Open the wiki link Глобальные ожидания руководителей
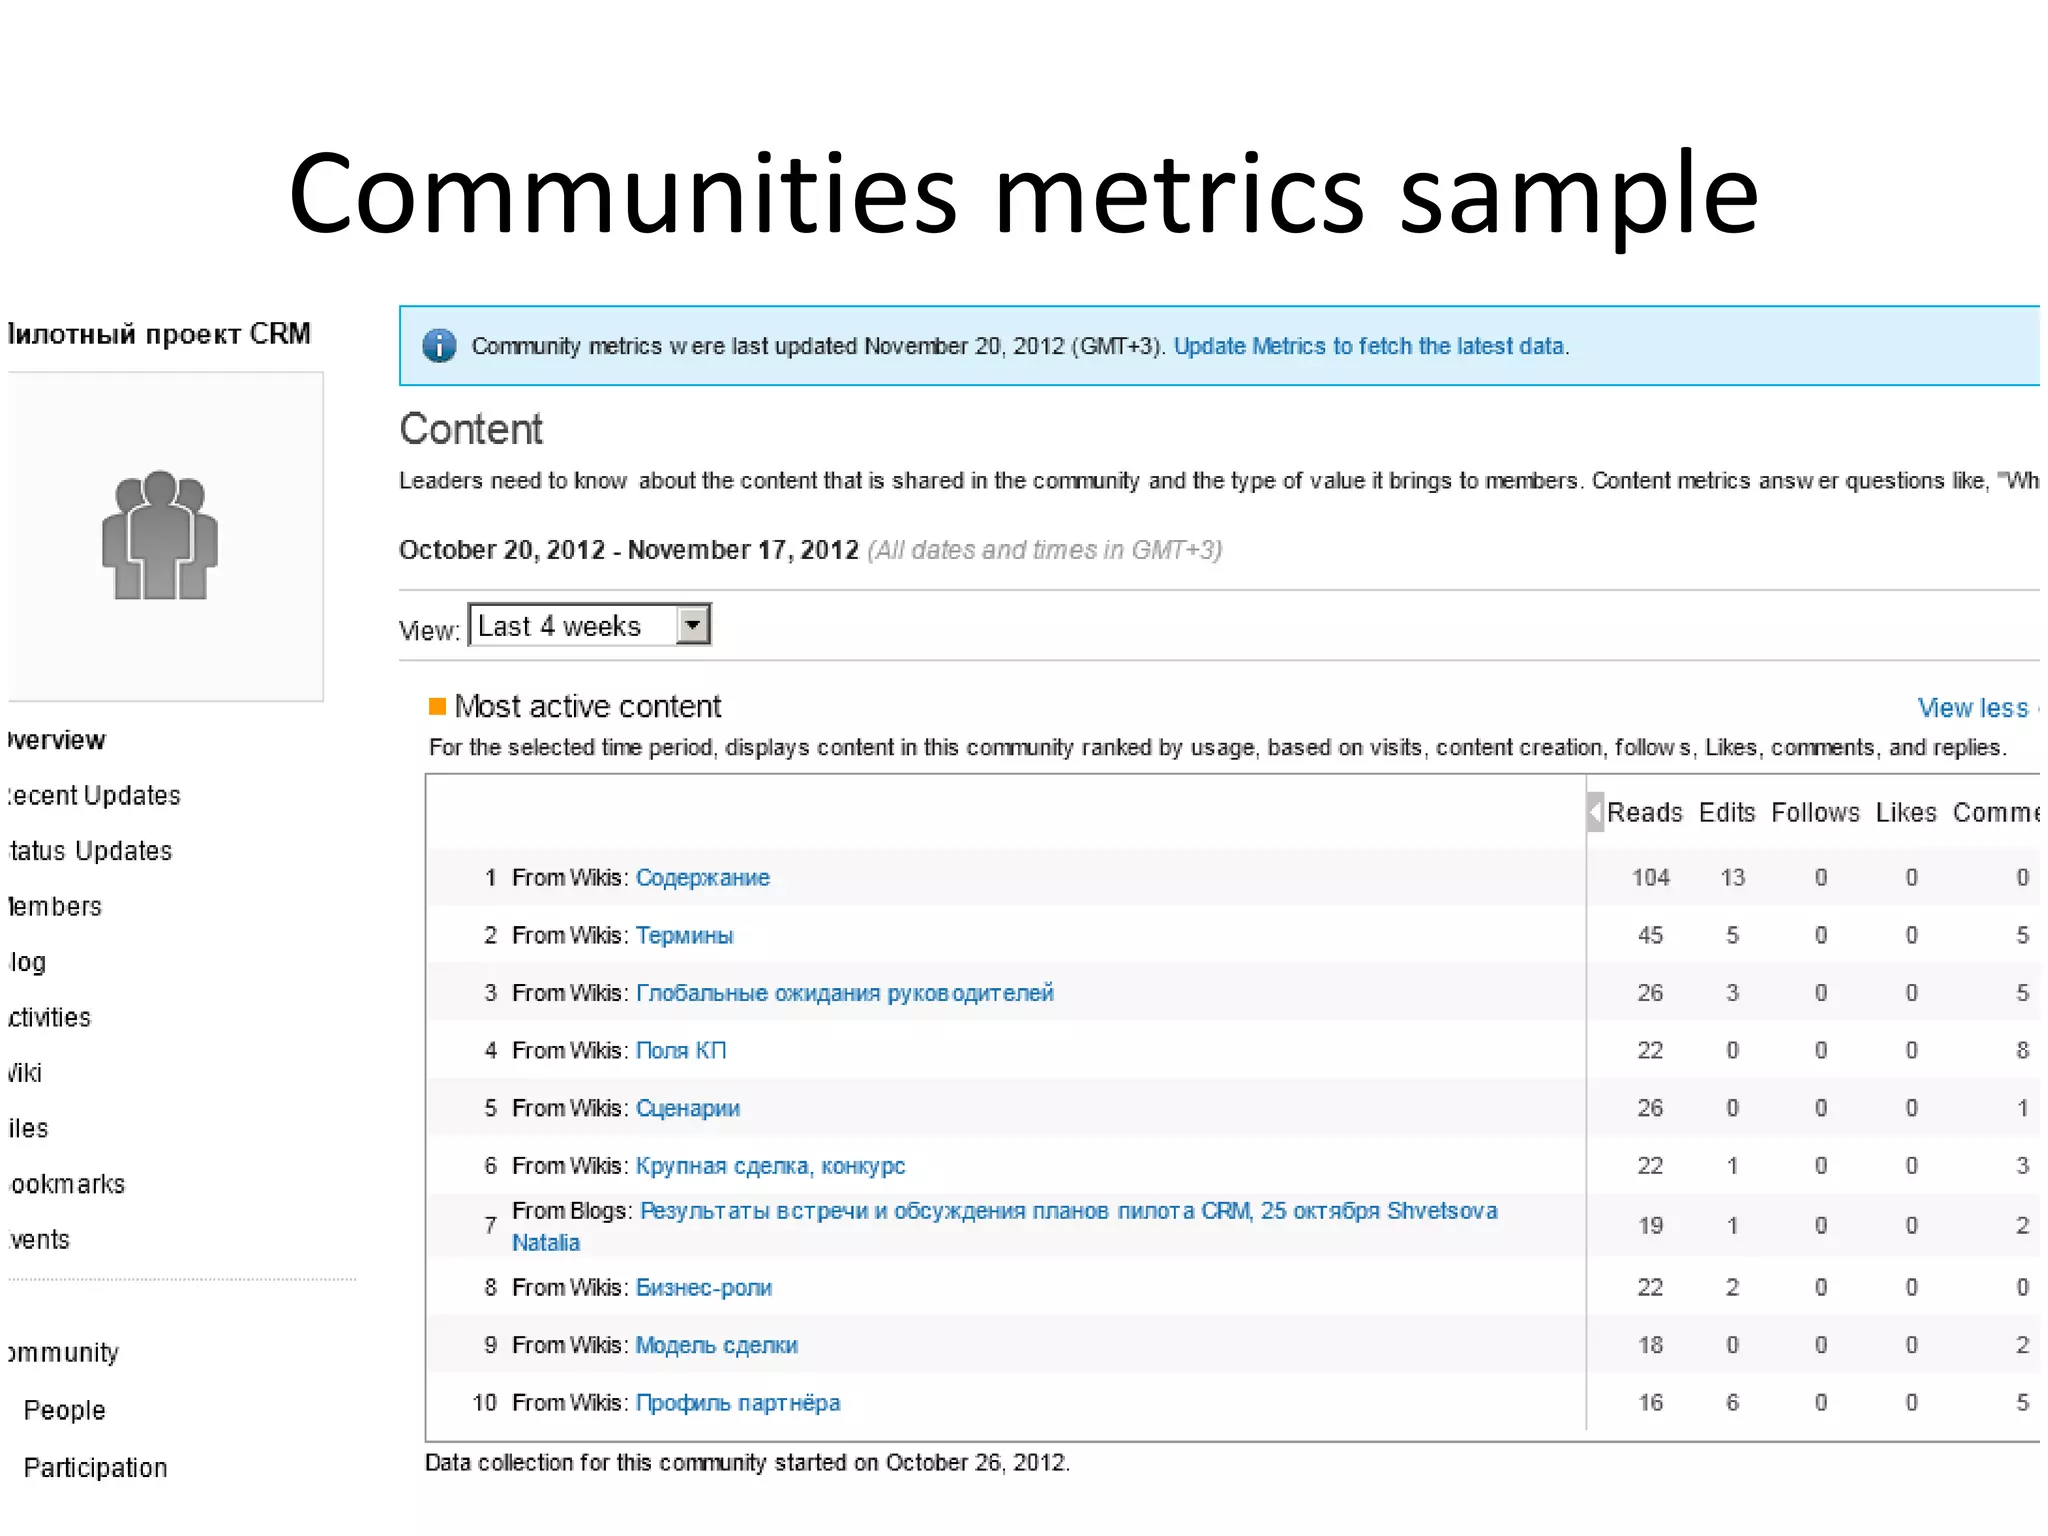 tap(845, 993)
